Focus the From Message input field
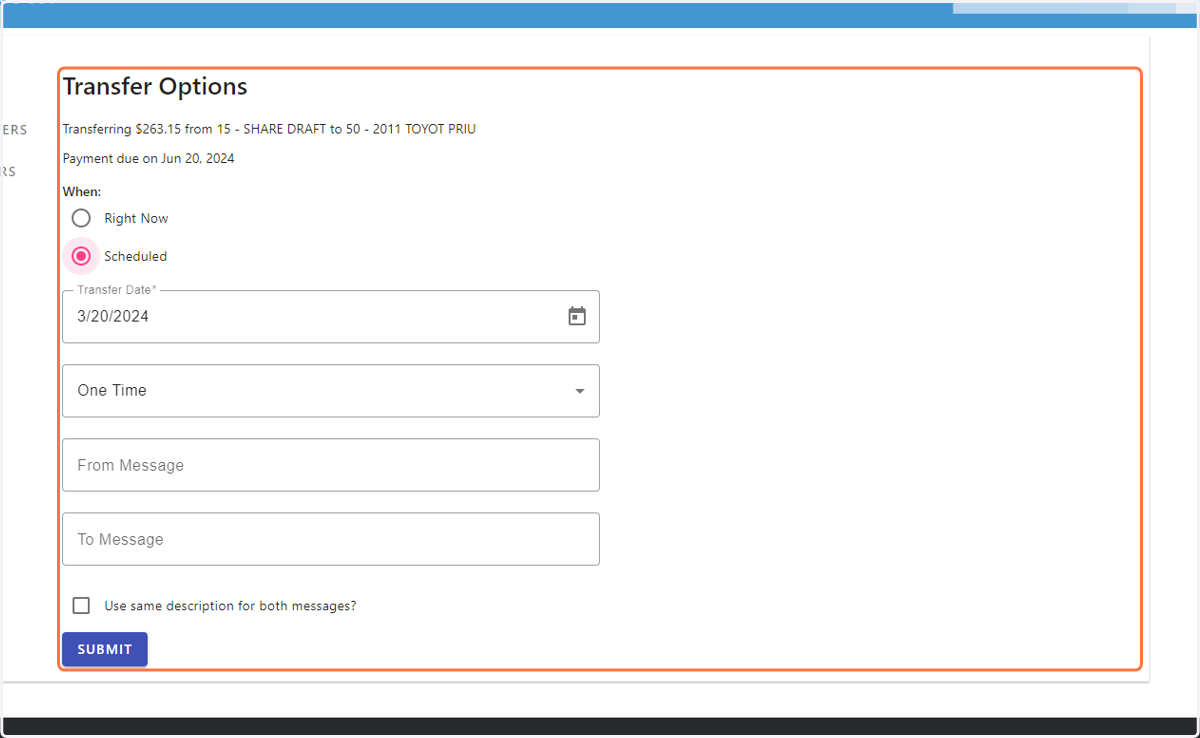1200x738 pixels. [x=331, y=465]
